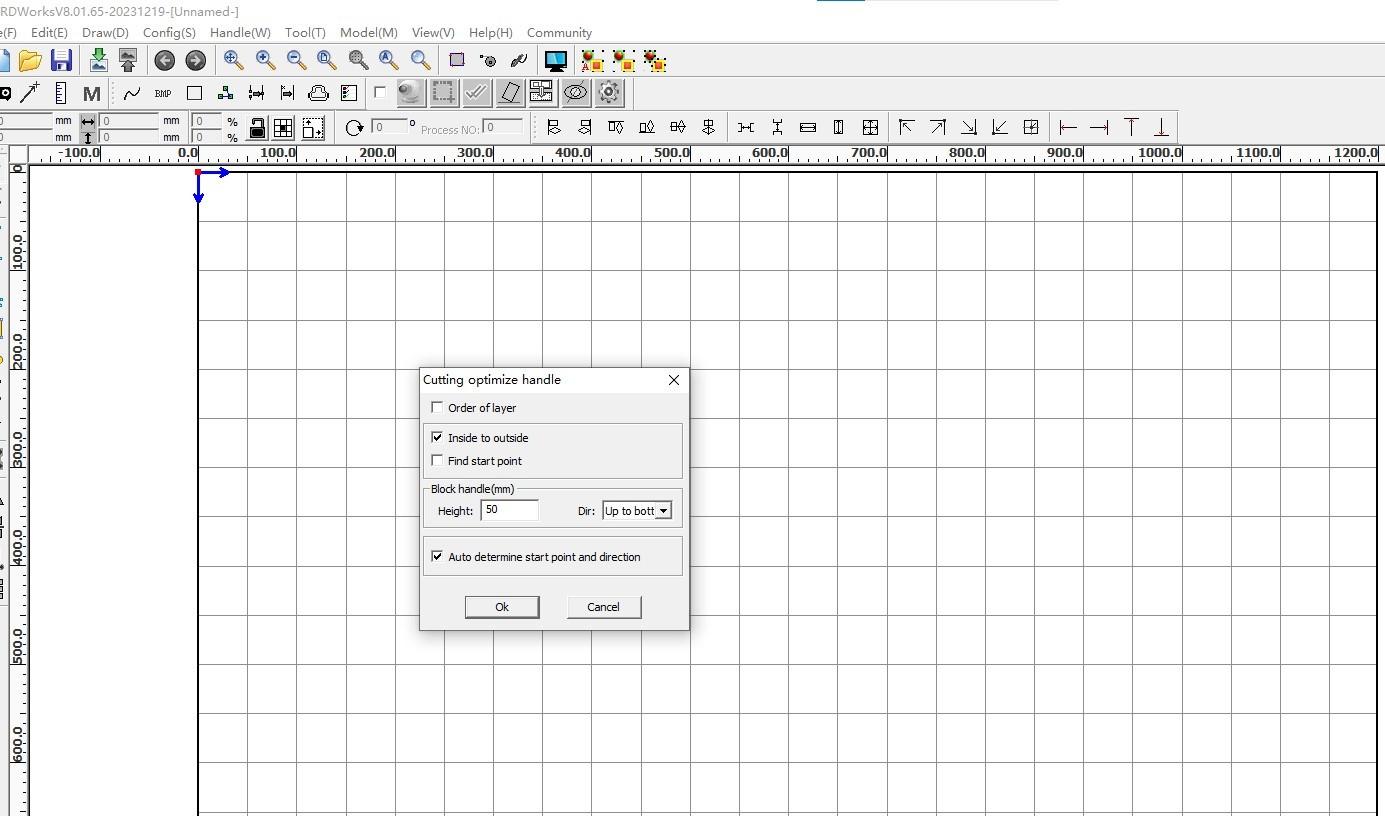The width and height of the screenshot is (1385, 816).
Task: Open the Help(H) menu
Action: click(491, 33)
